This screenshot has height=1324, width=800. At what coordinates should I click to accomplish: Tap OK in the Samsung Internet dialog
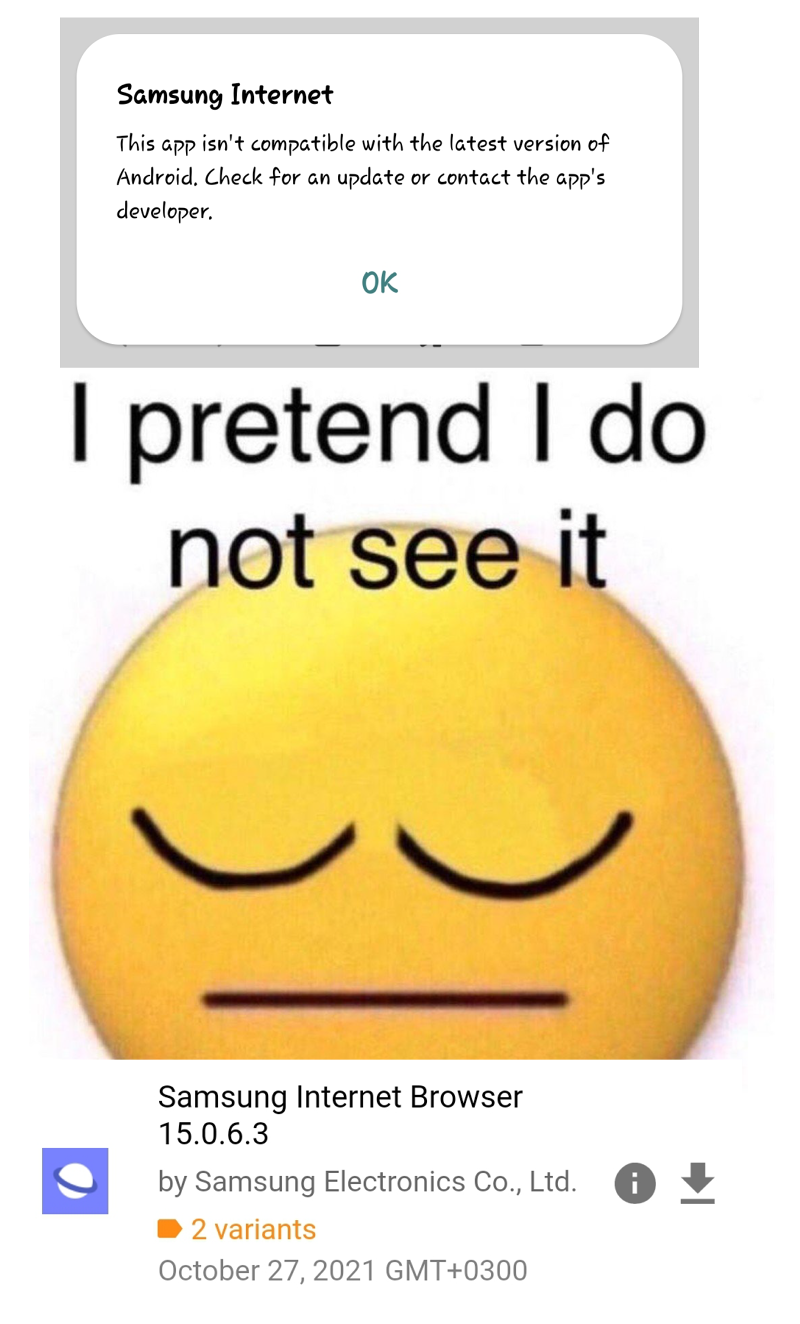[380, 283]
